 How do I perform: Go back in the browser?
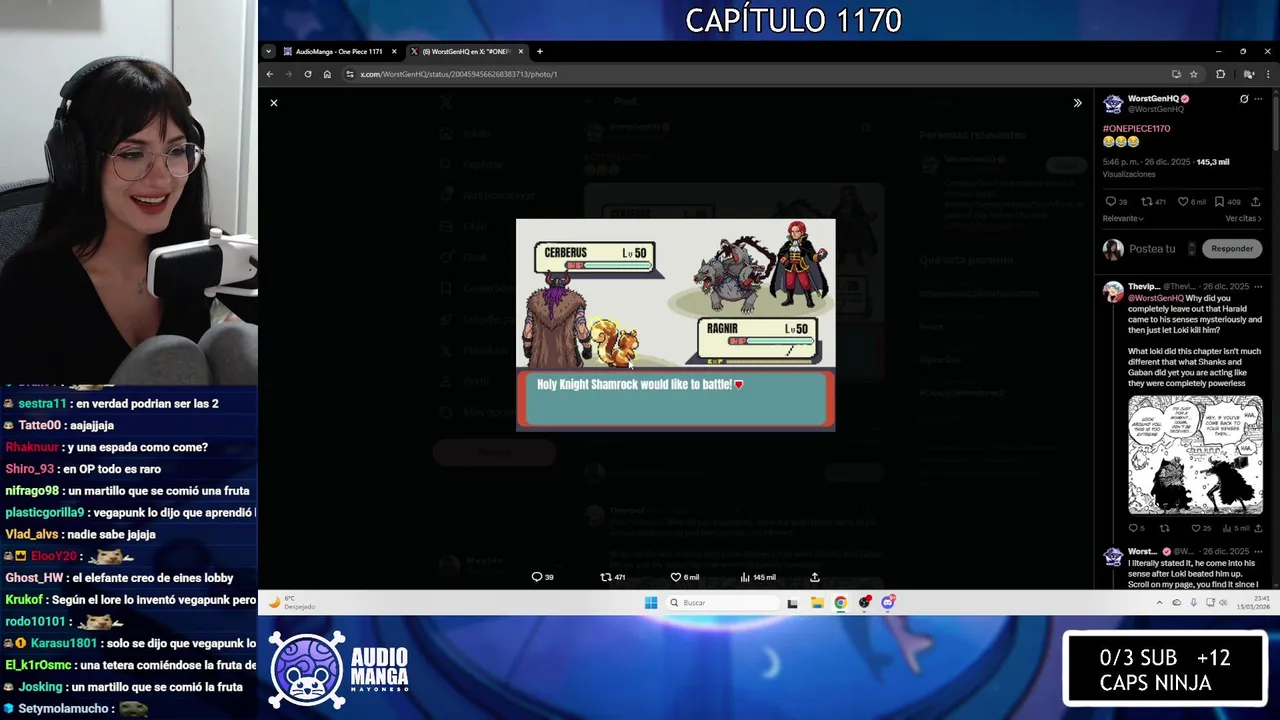click(x=269, y=74)
